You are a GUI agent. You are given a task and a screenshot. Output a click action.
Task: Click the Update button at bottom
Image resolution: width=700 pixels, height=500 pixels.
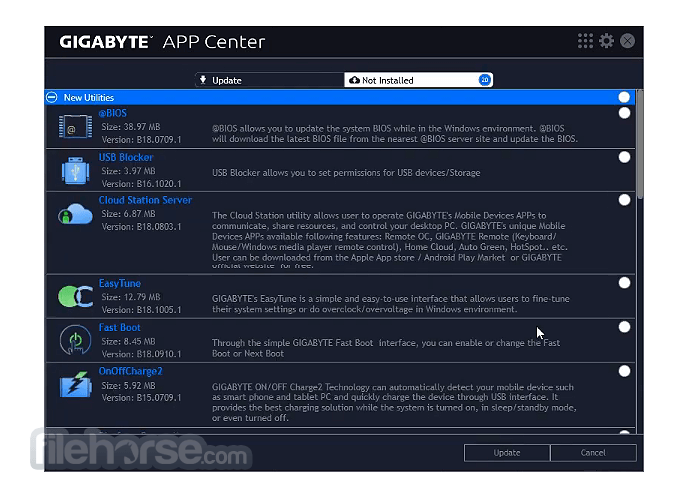tap(507, 453)
